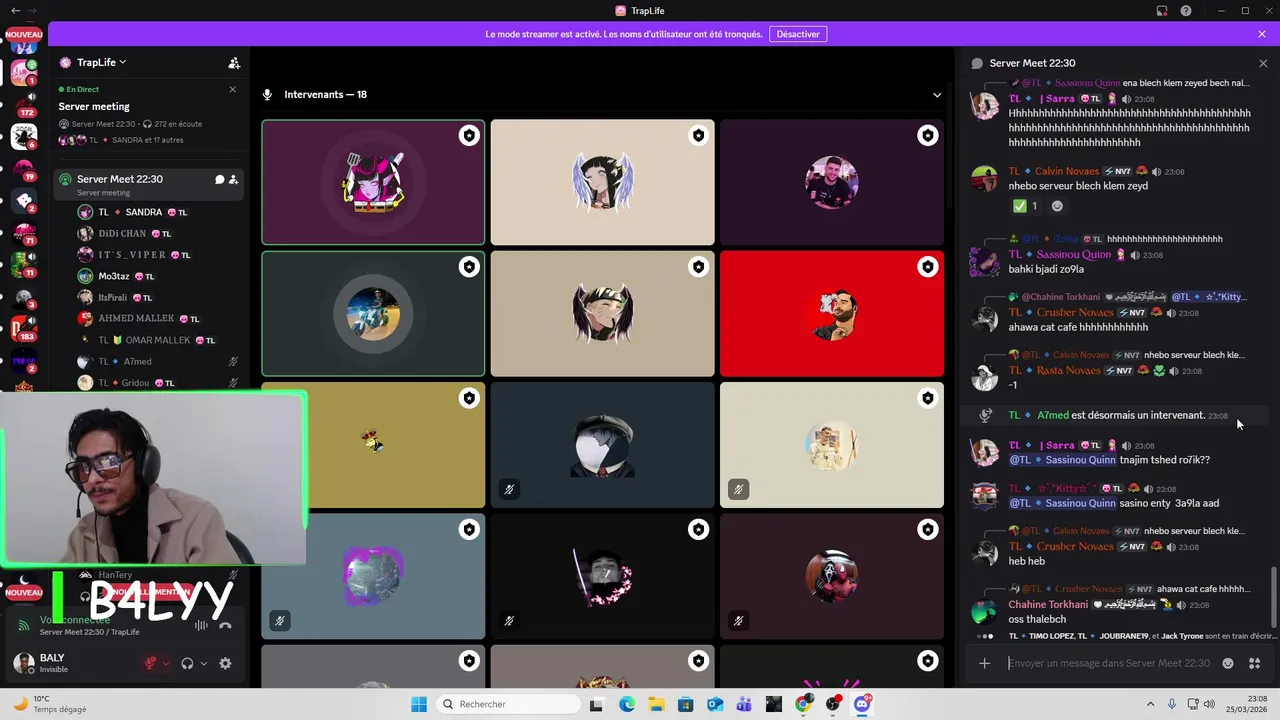
Task: Open chat bubble icon on Server Meet 22:30 channel
Action: click(x=219, y=180)
